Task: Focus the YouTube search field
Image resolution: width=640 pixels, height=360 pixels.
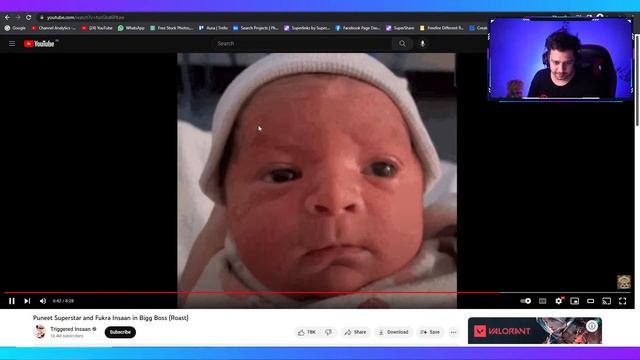Action: pyautogui.click(x=302, y=43)
